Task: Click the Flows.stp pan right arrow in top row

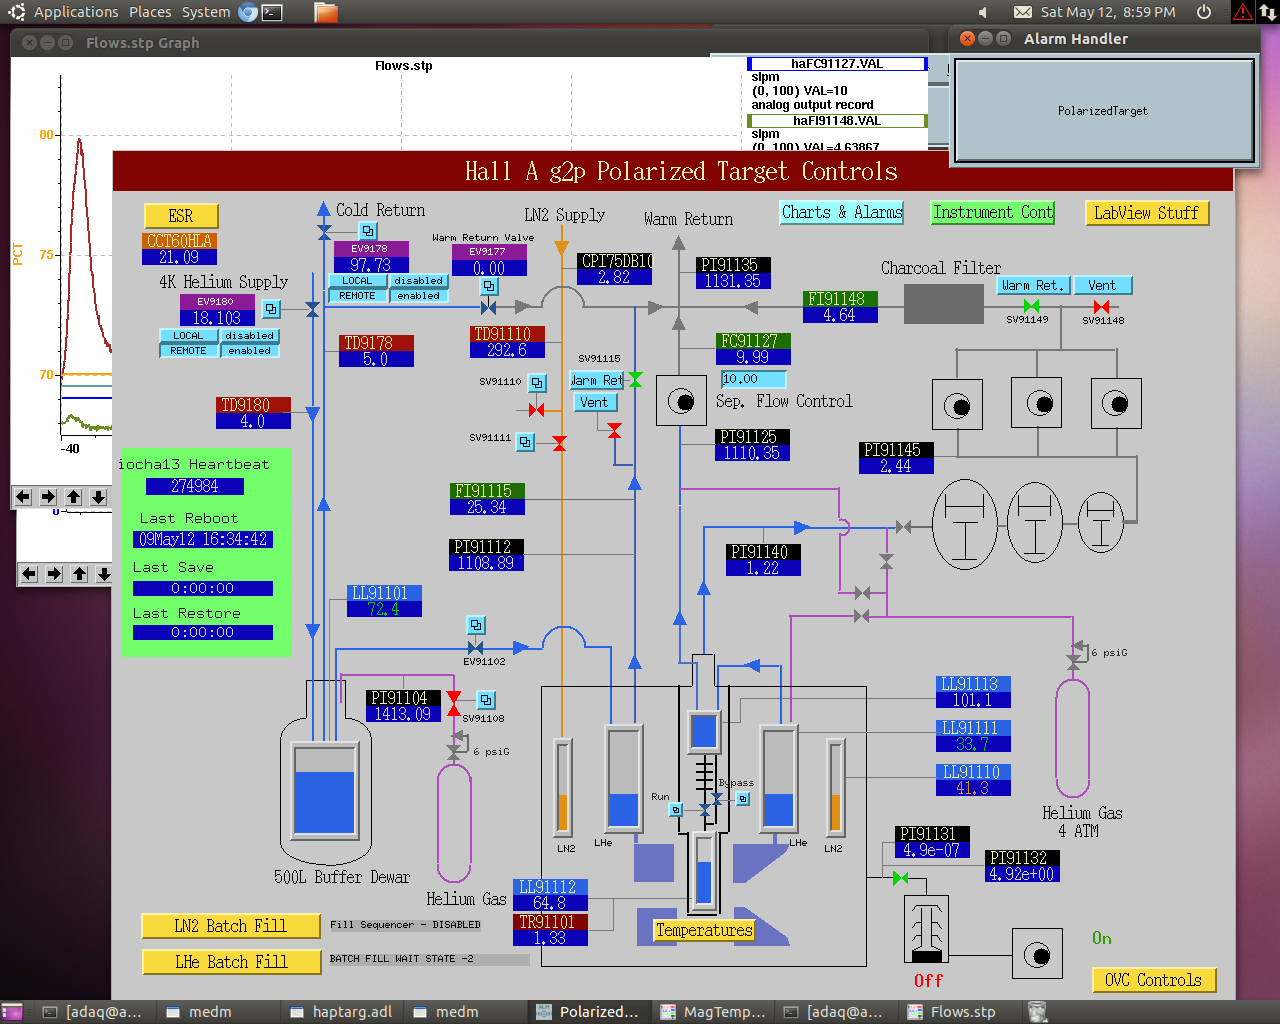Action: click(x=48, y=497)
